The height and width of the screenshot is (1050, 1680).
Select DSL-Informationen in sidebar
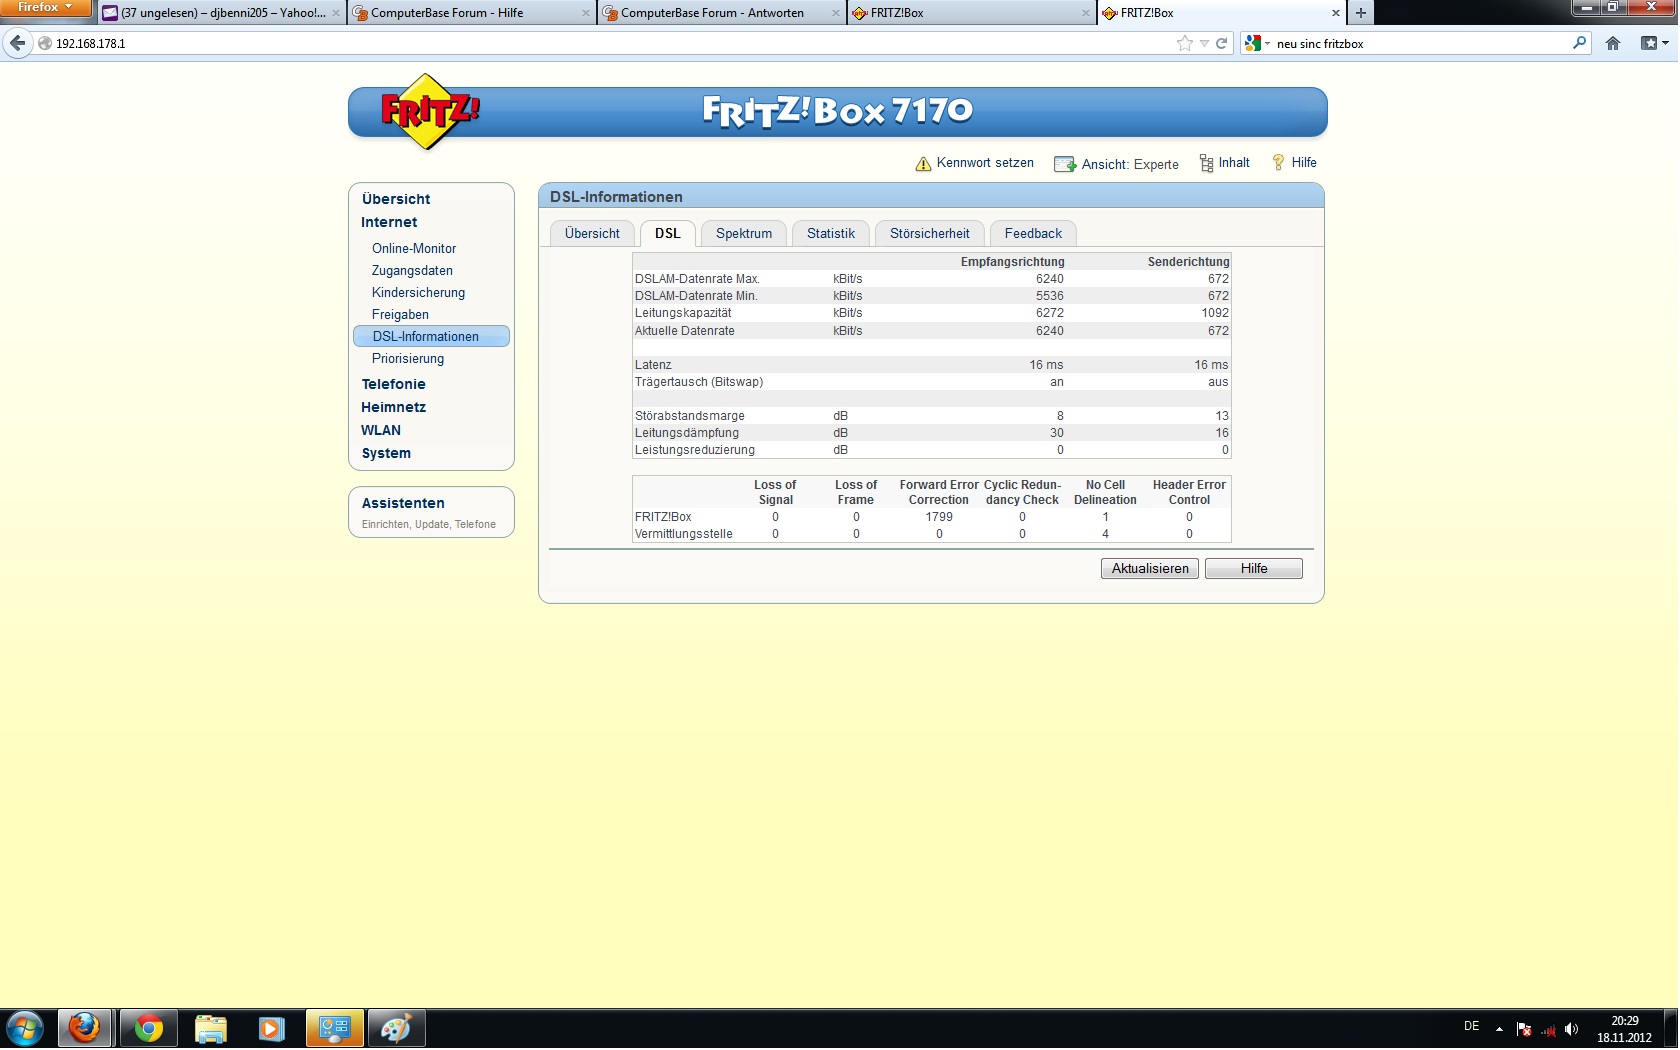[x=431, y=336]
